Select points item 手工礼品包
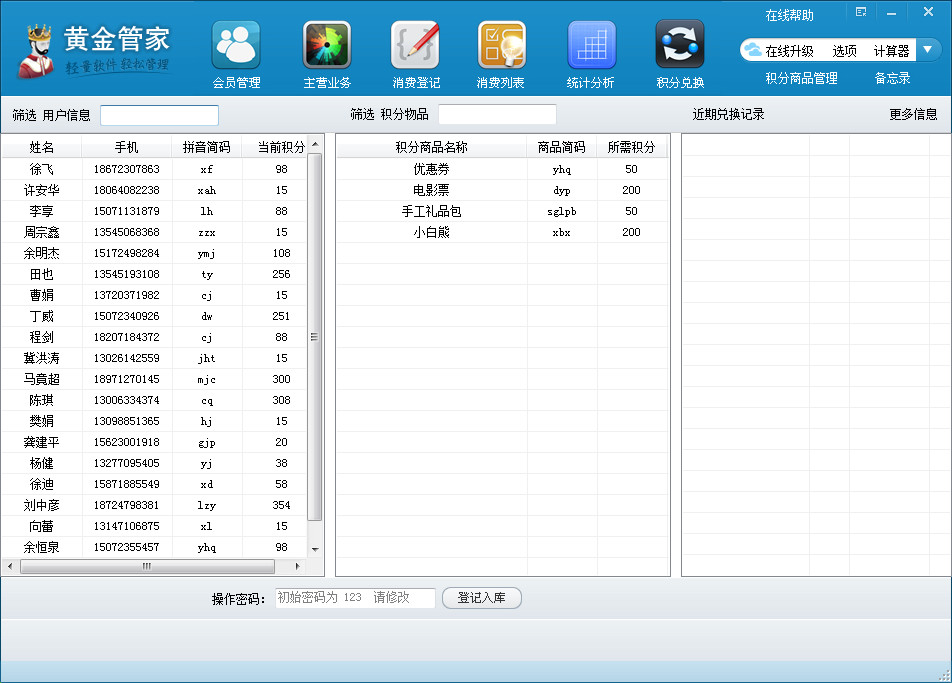The image size is (952, 683). 502,211
